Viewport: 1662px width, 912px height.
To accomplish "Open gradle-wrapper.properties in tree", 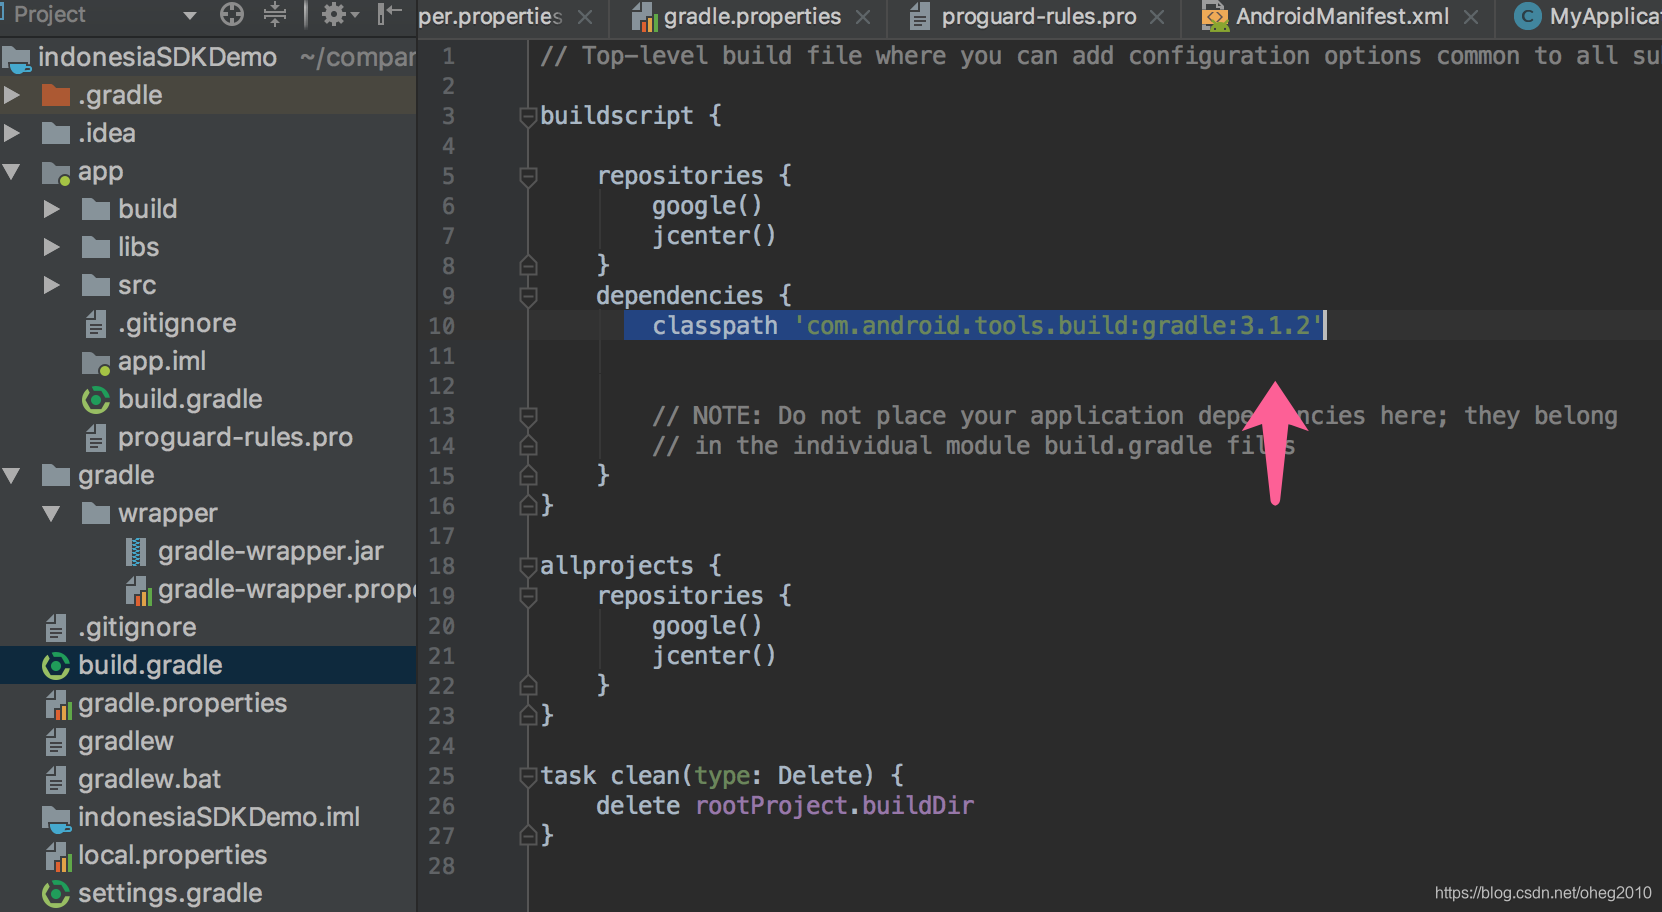I will coord(286,589).
